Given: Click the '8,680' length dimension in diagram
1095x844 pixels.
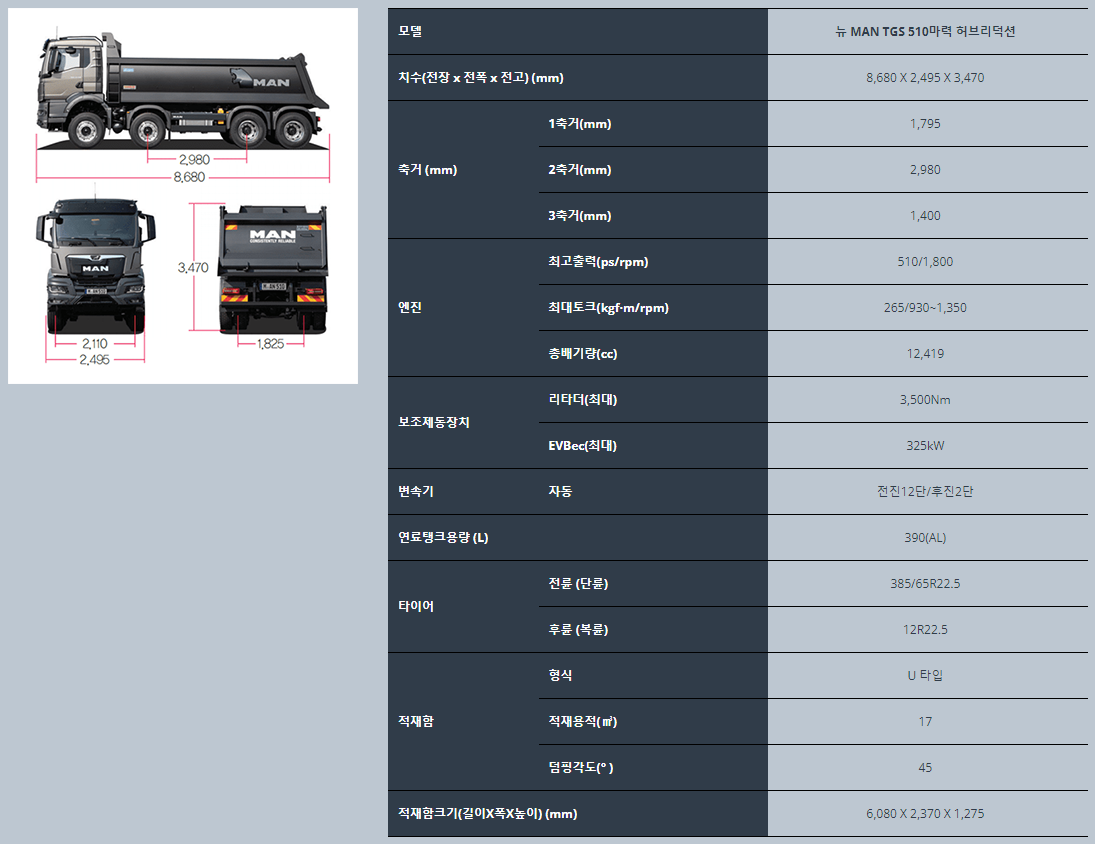Looking at the screenshot, I should tap(189, 177).
